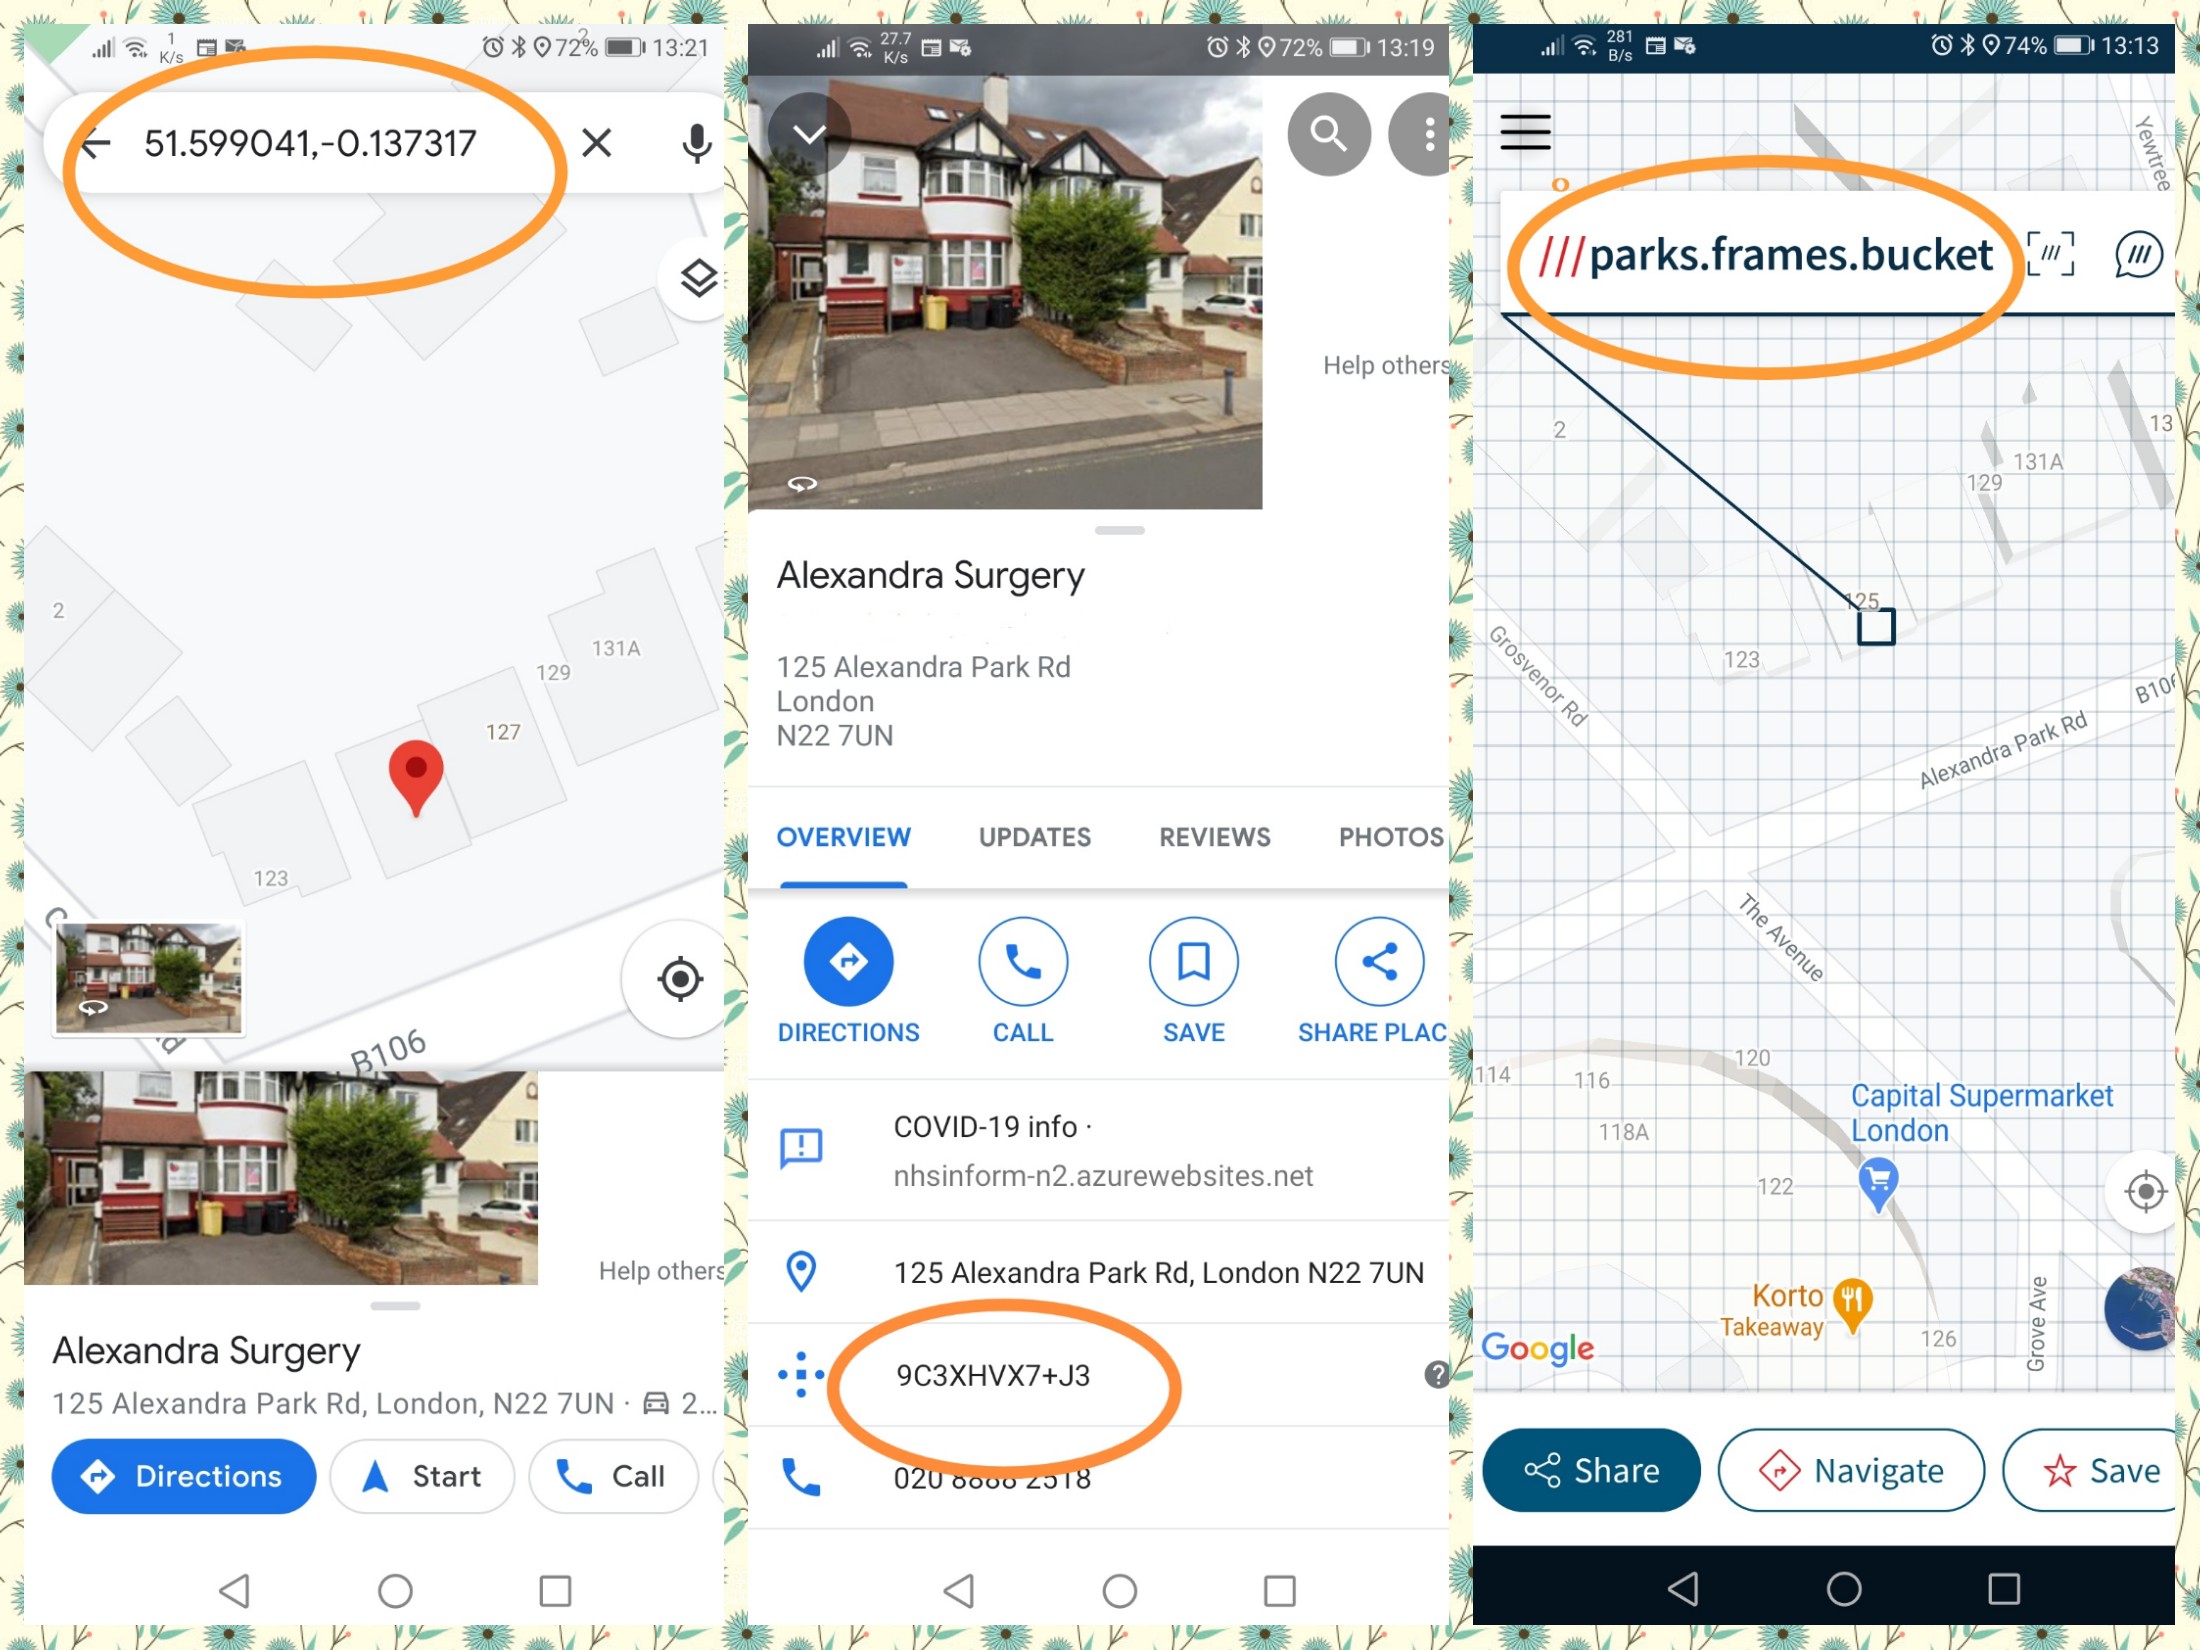This screenshot has height=1650, width=2200.
Task: Tap the what3words Share button
Action: pos(1591,1470)
